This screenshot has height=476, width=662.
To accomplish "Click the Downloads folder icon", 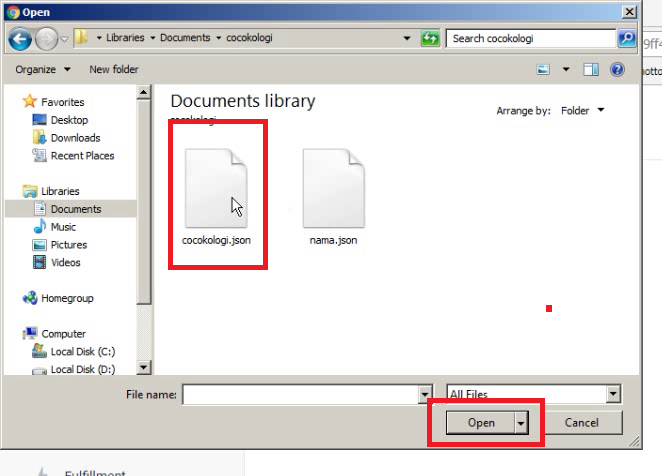I will point(39,137).
